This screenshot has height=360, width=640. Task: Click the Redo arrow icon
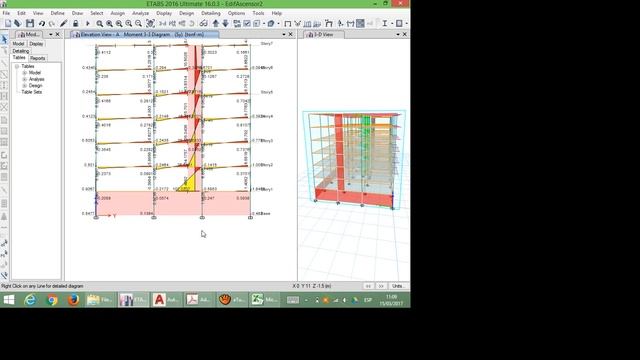(x=52, y=24)
